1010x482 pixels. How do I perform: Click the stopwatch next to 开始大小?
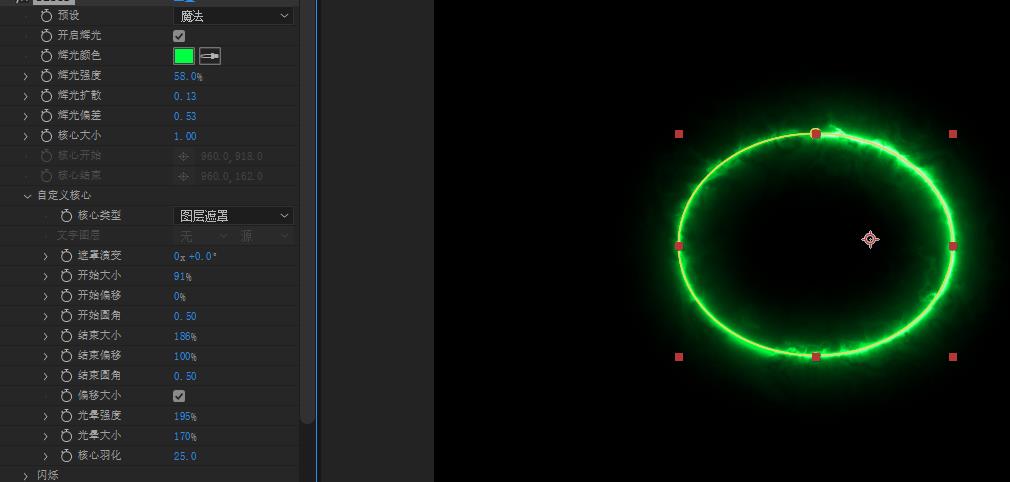(66, 276)
